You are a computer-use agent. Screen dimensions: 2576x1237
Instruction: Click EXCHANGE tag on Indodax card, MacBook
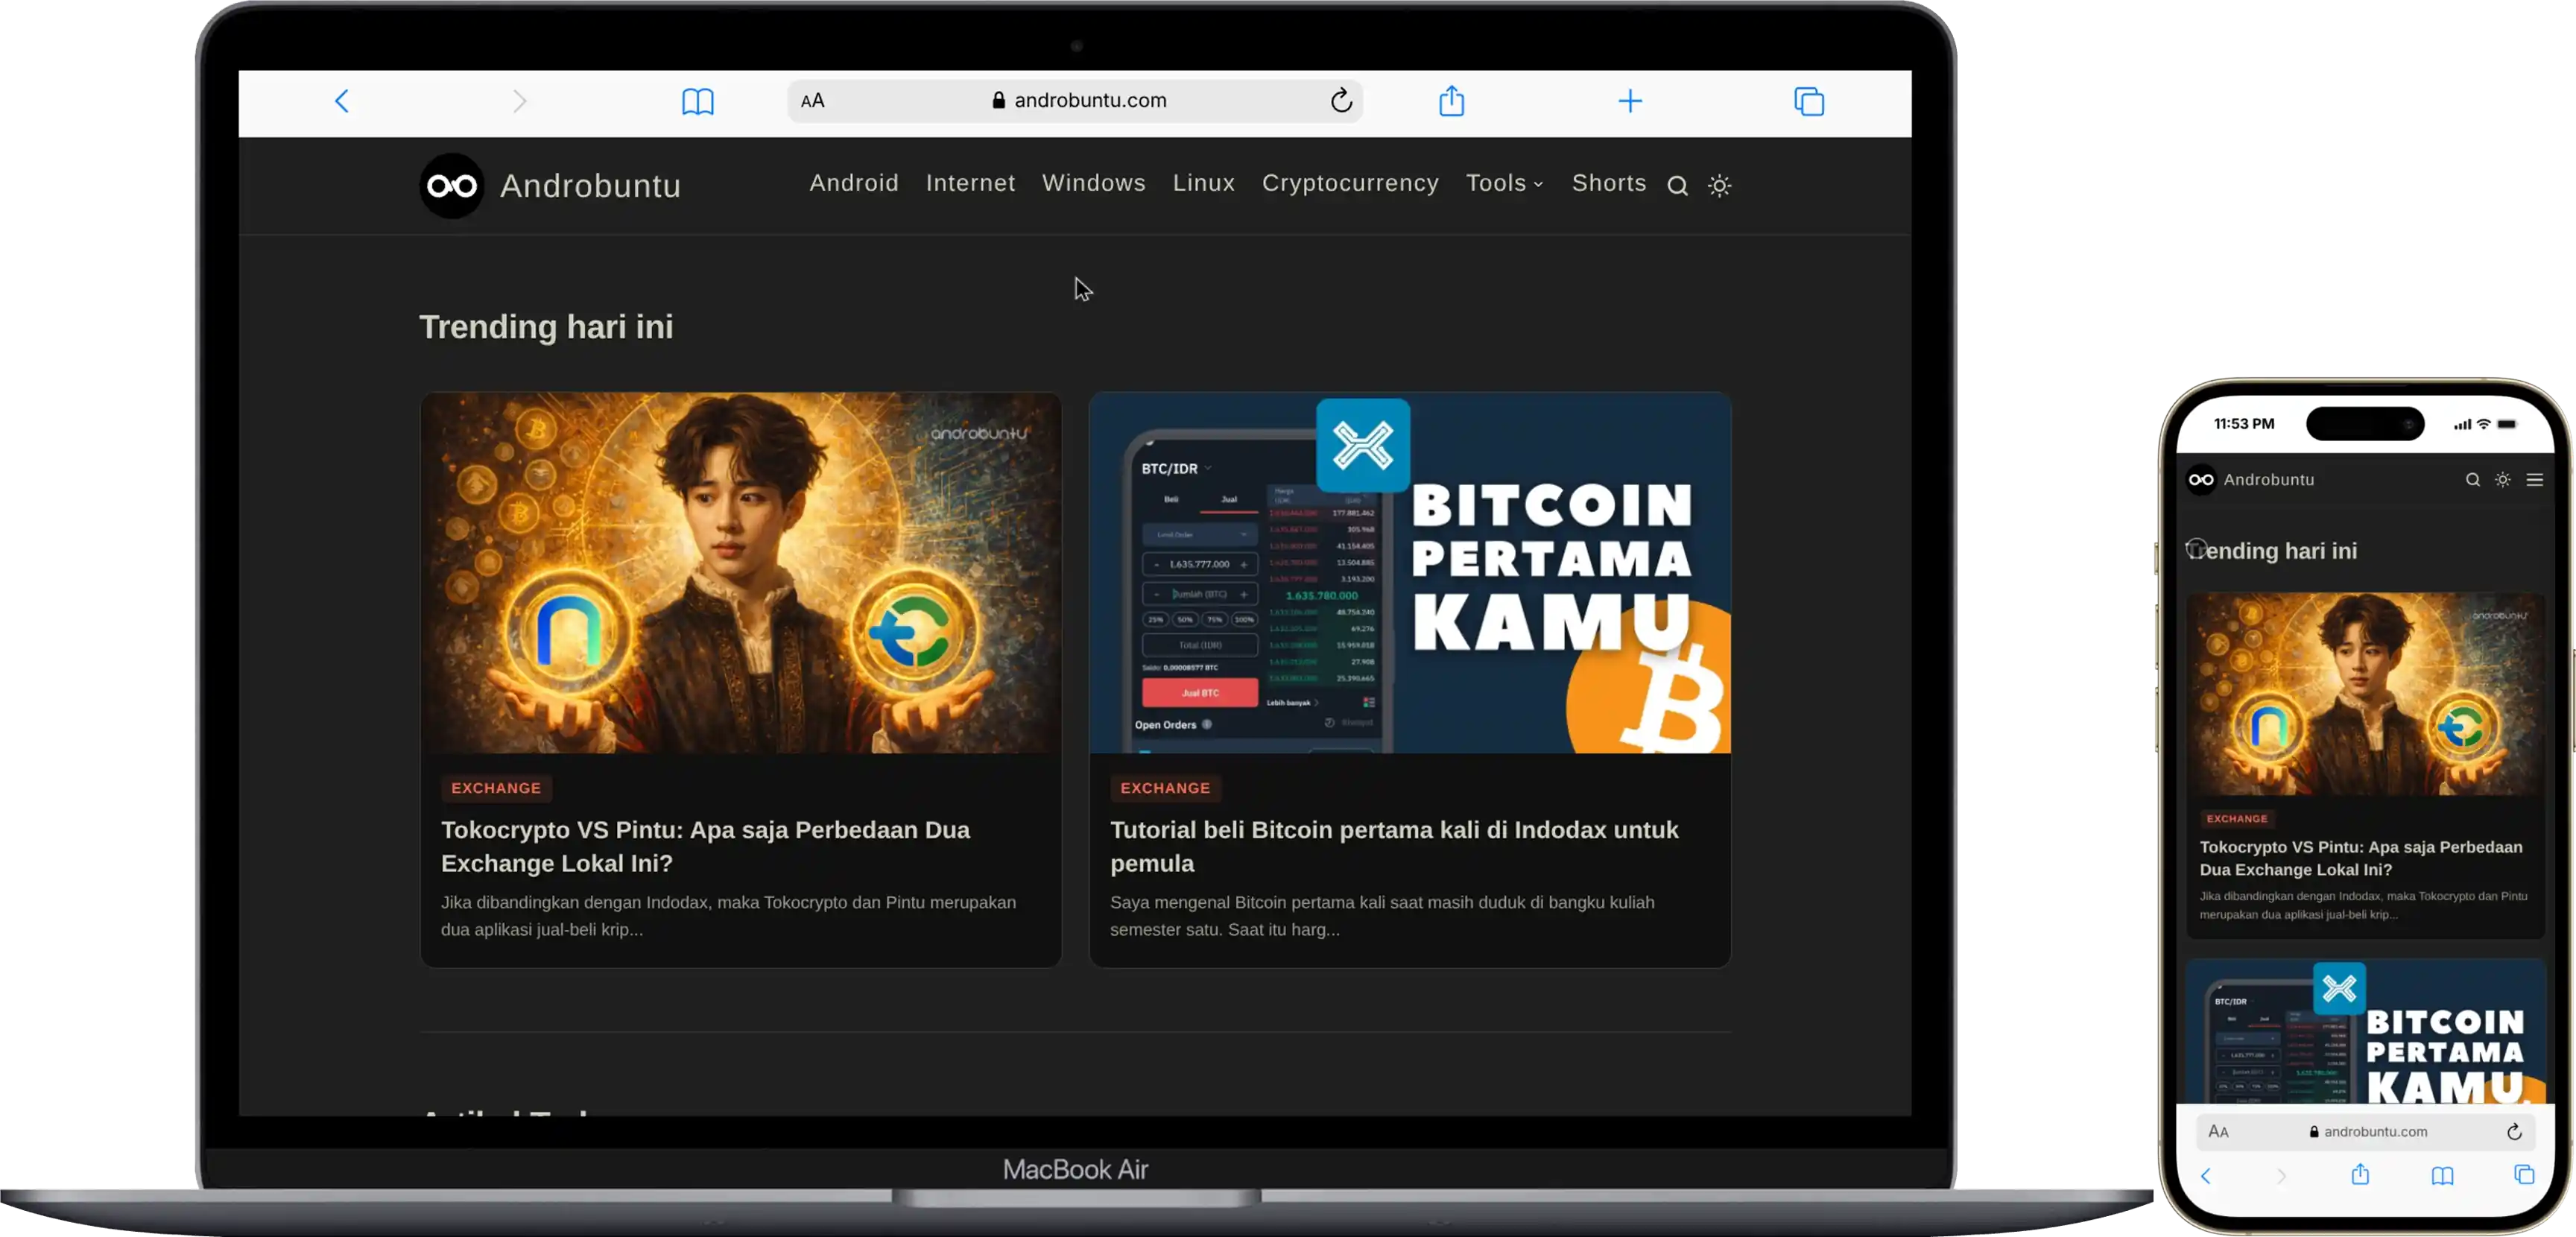[x=1165, y=788]
